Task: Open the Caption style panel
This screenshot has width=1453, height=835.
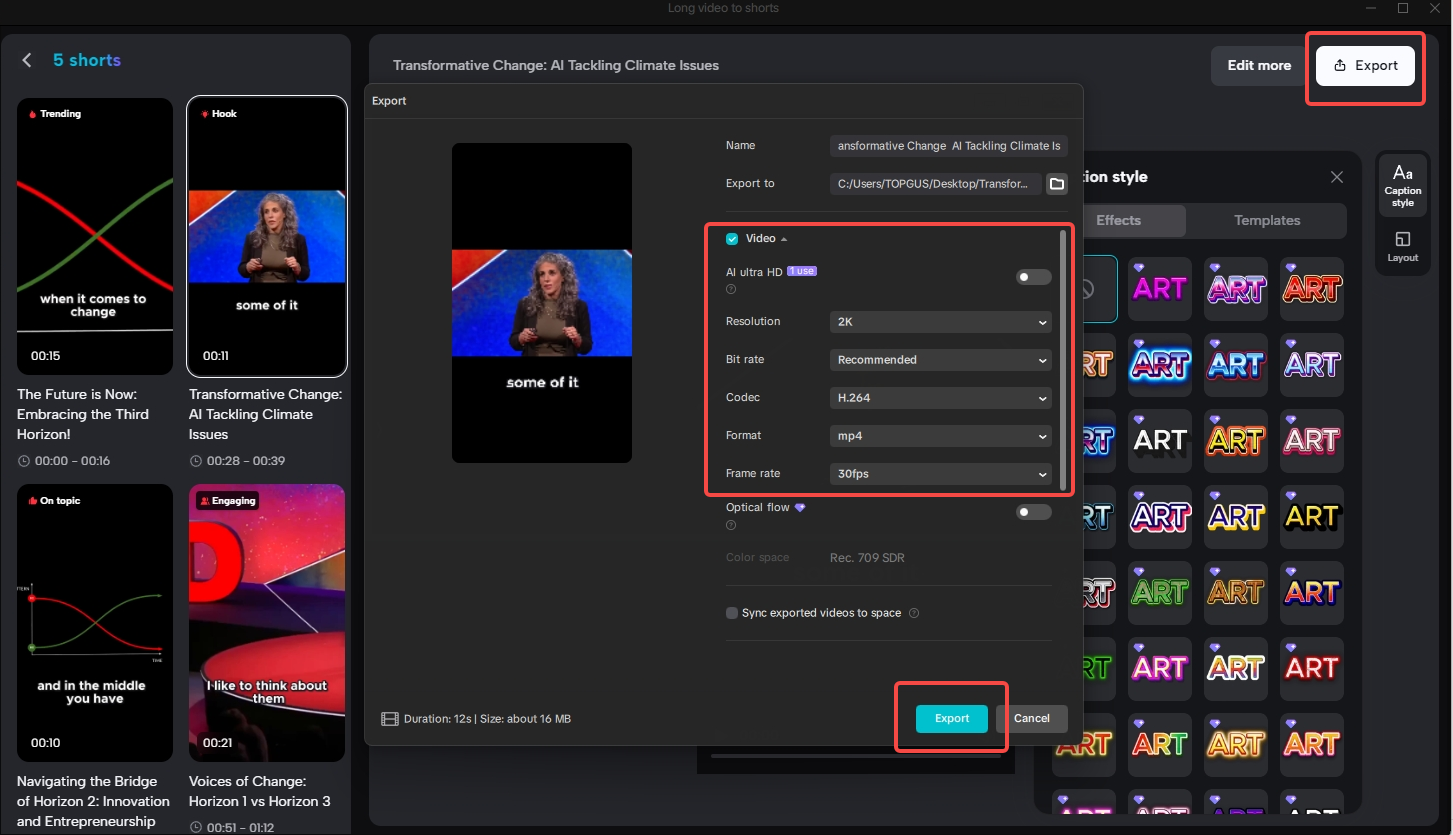Action: [x=1402, y=185]
